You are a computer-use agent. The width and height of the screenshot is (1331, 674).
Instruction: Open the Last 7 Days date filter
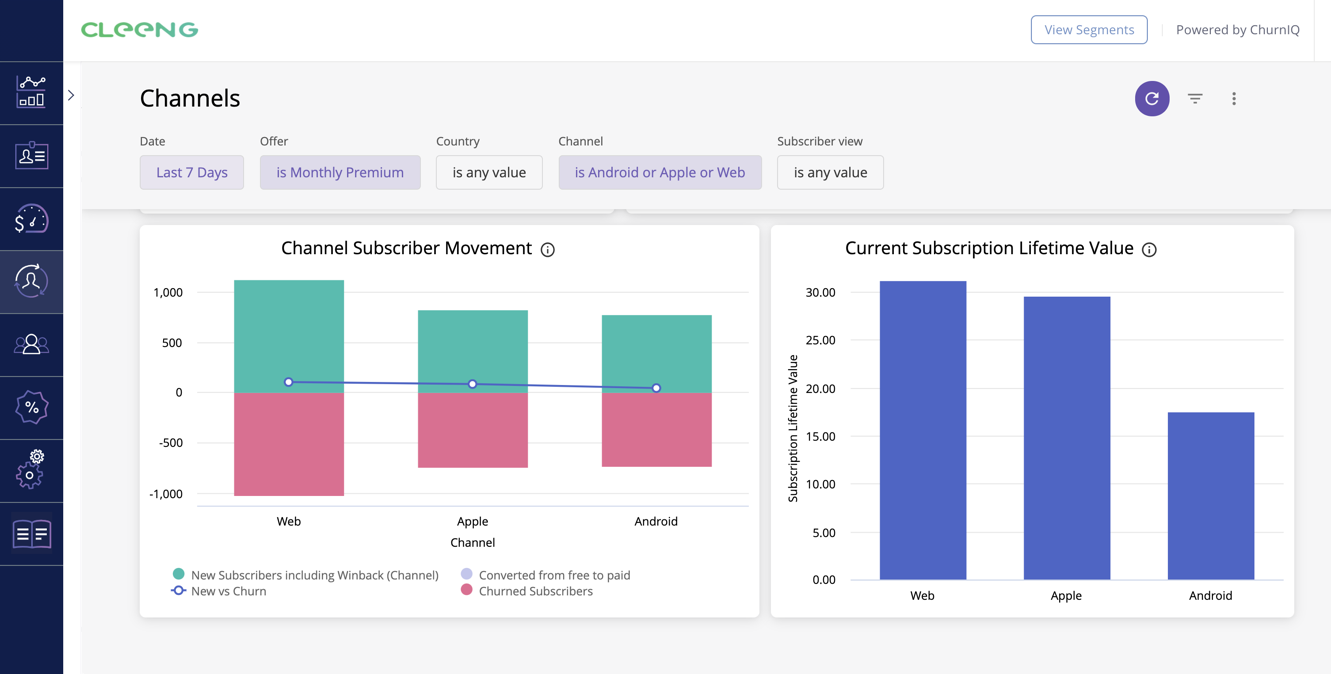192,172
